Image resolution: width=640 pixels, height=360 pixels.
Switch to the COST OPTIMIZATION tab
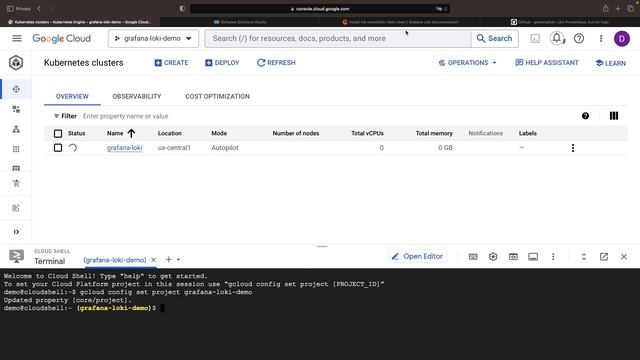coord(217,96)
